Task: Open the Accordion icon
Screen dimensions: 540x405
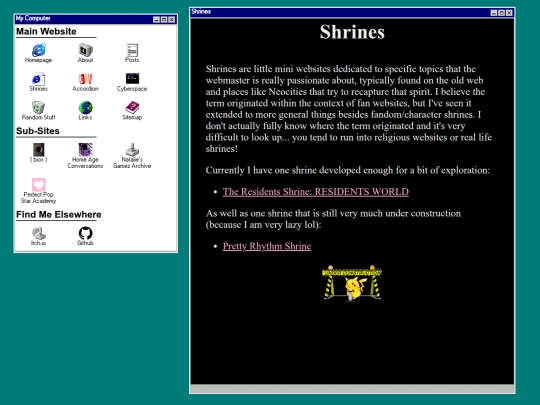Action: pos(85,82)
